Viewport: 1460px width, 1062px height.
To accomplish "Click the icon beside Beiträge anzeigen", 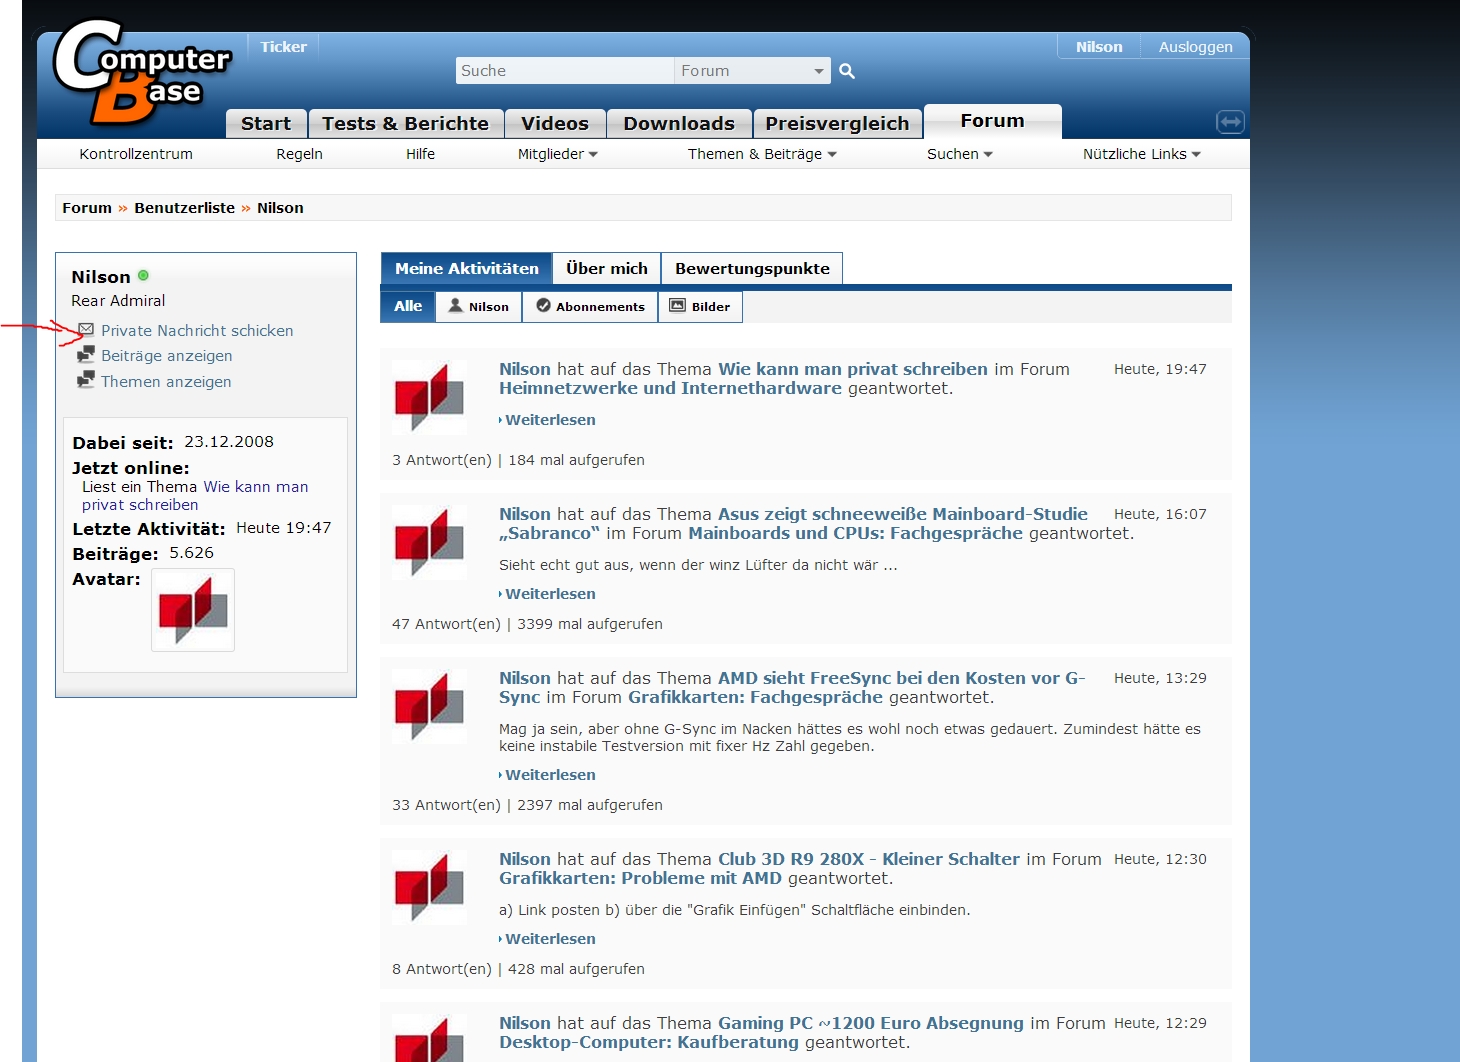I will (86, 354).
